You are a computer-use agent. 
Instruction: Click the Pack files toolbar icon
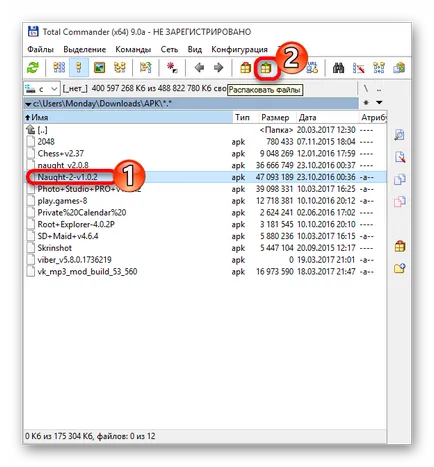click(x=245, y=68)
